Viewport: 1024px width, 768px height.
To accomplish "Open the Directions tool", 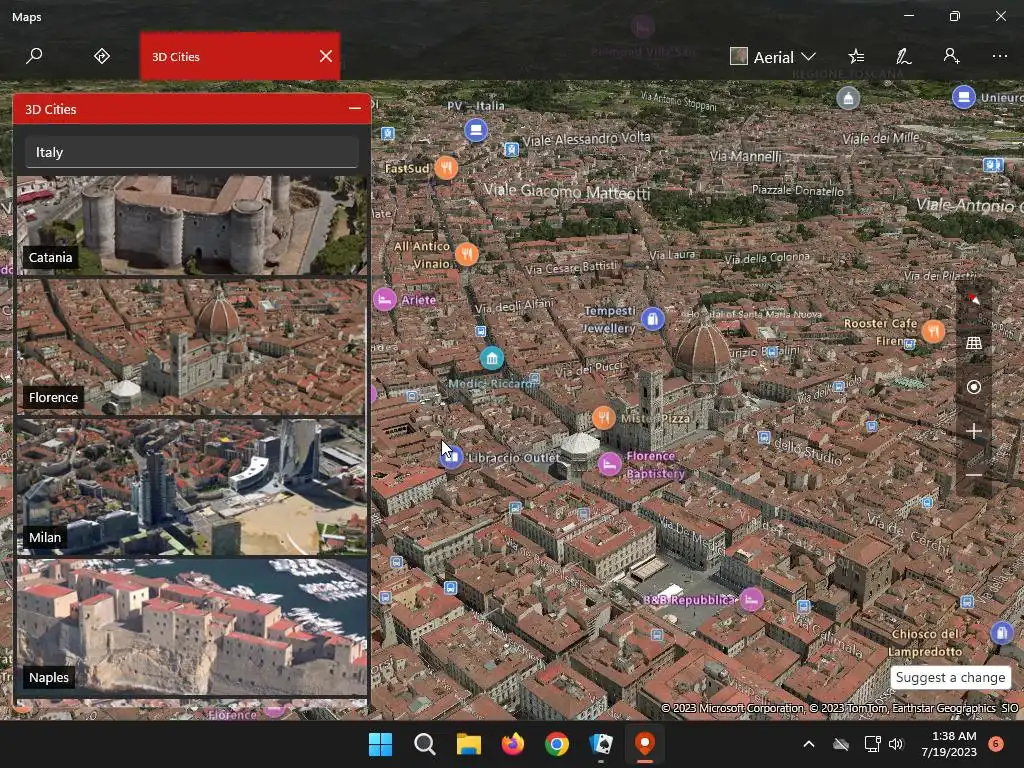I will pos(102,56).
